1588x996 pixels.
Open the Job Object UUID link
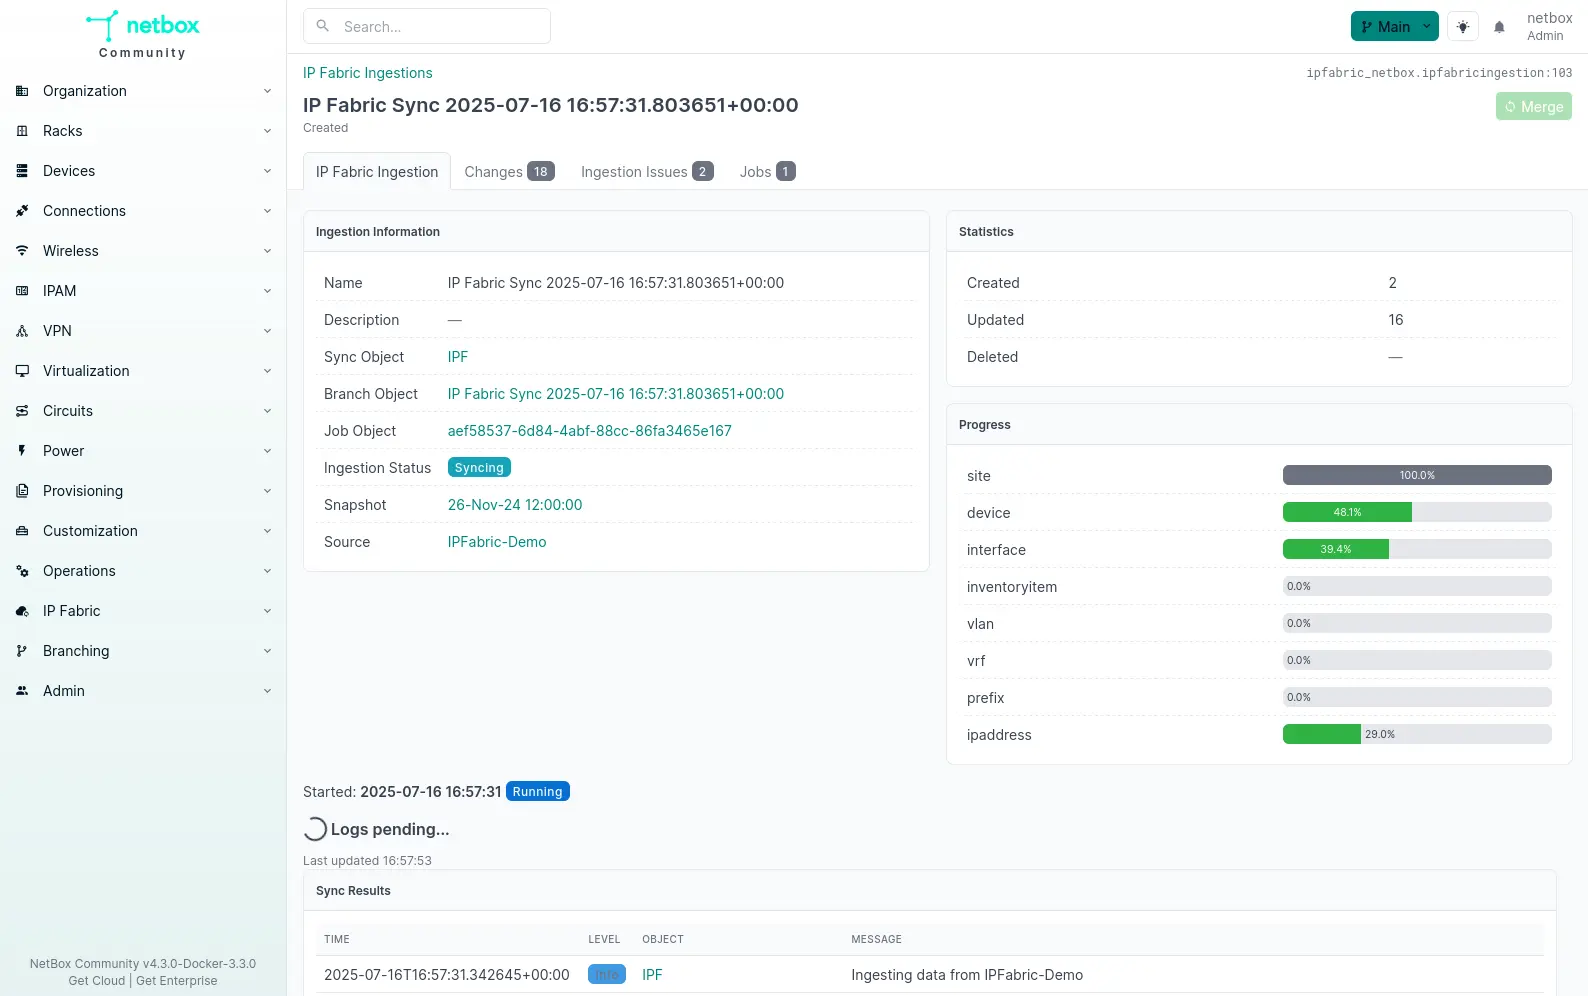coord(589,431)
